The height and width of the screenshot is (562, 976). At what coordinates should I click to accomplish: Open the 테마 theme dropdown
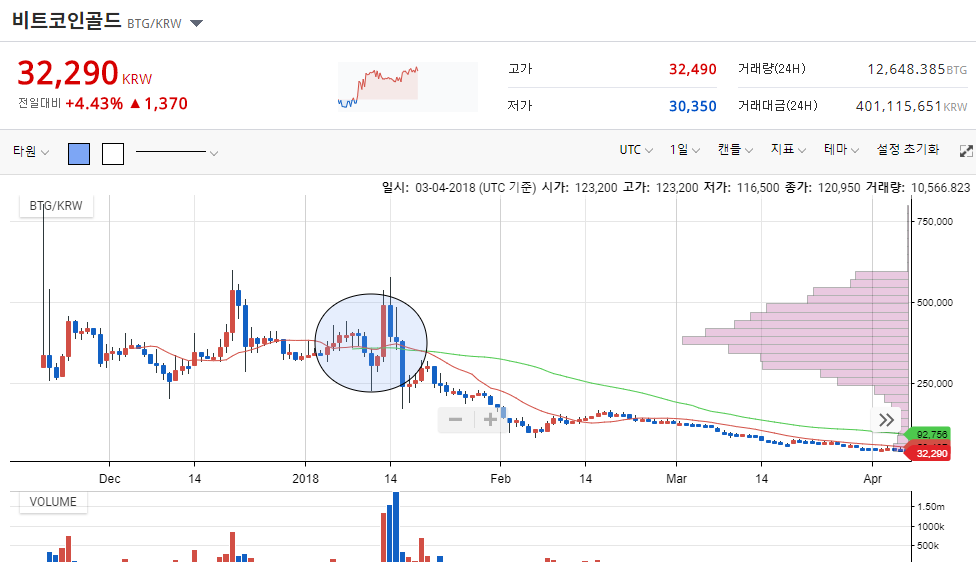pos(841,150)
